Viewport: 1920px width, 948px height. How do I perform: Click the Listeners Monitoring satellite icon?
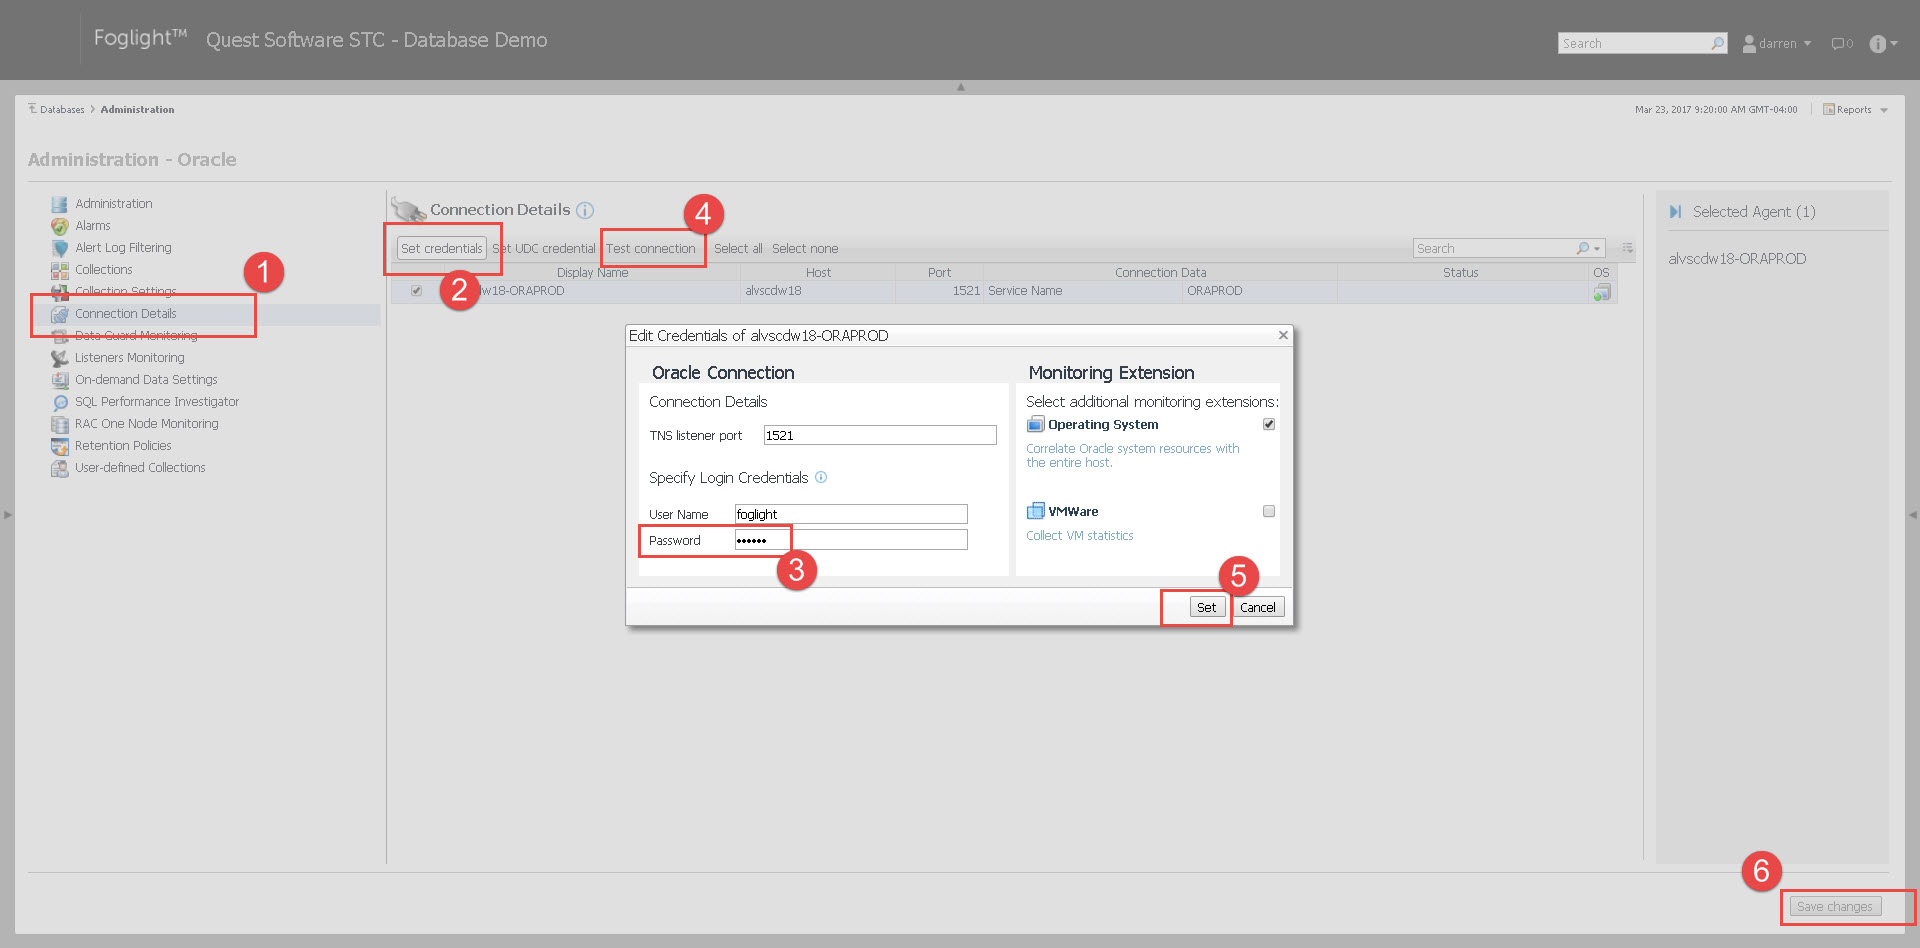(x=60, y=358)
